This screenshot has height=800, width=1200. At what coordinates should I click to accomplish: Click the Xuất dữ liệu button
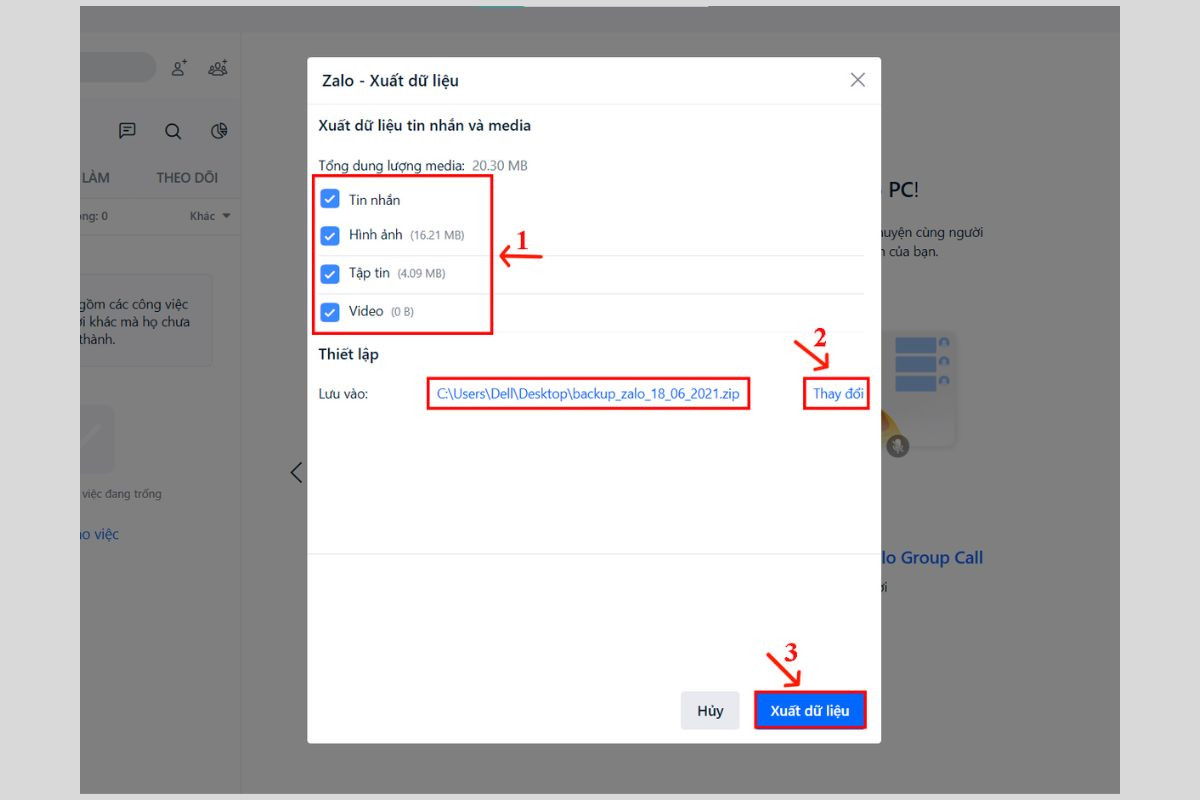(x=810, y=710)
